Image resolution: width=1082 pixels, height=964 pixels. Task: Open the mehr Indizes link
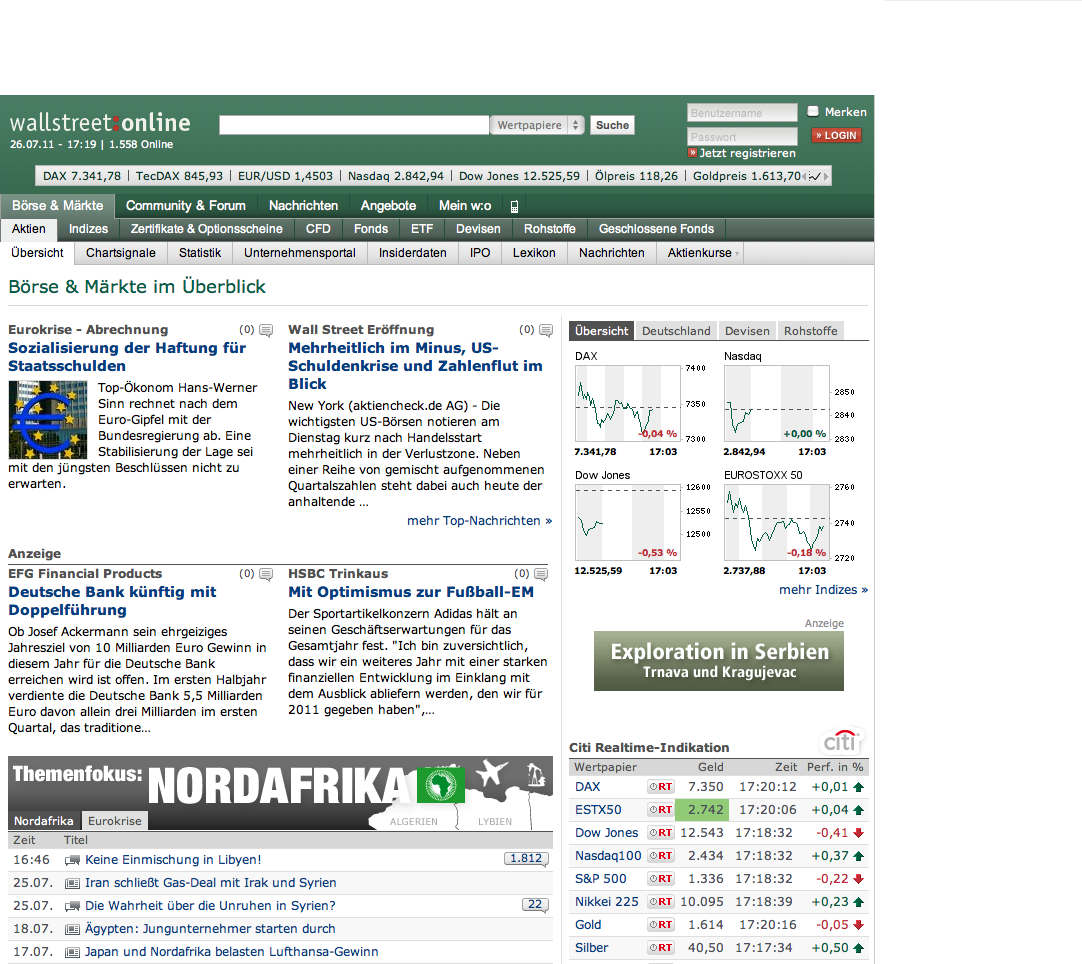click(x=824, y=590)
